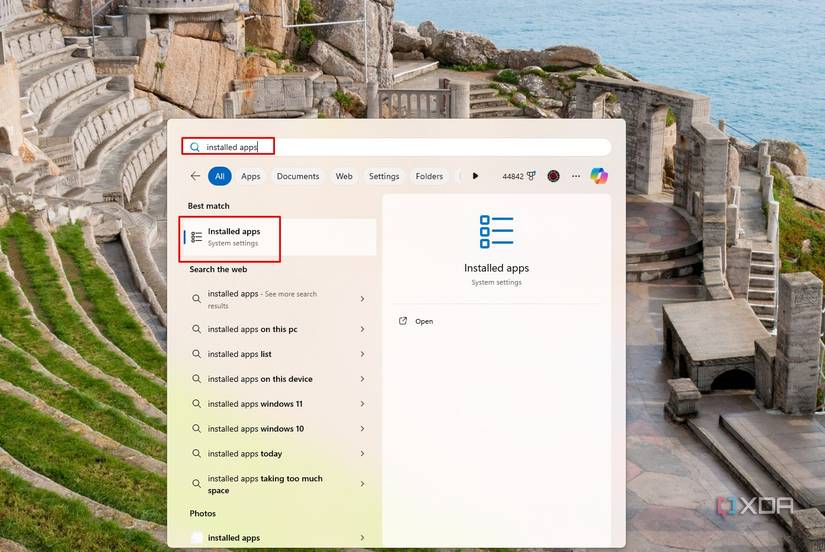Expand chevron for 'installed apps windows 11'
Screen dimensions: 825x552
coord(363,404)
